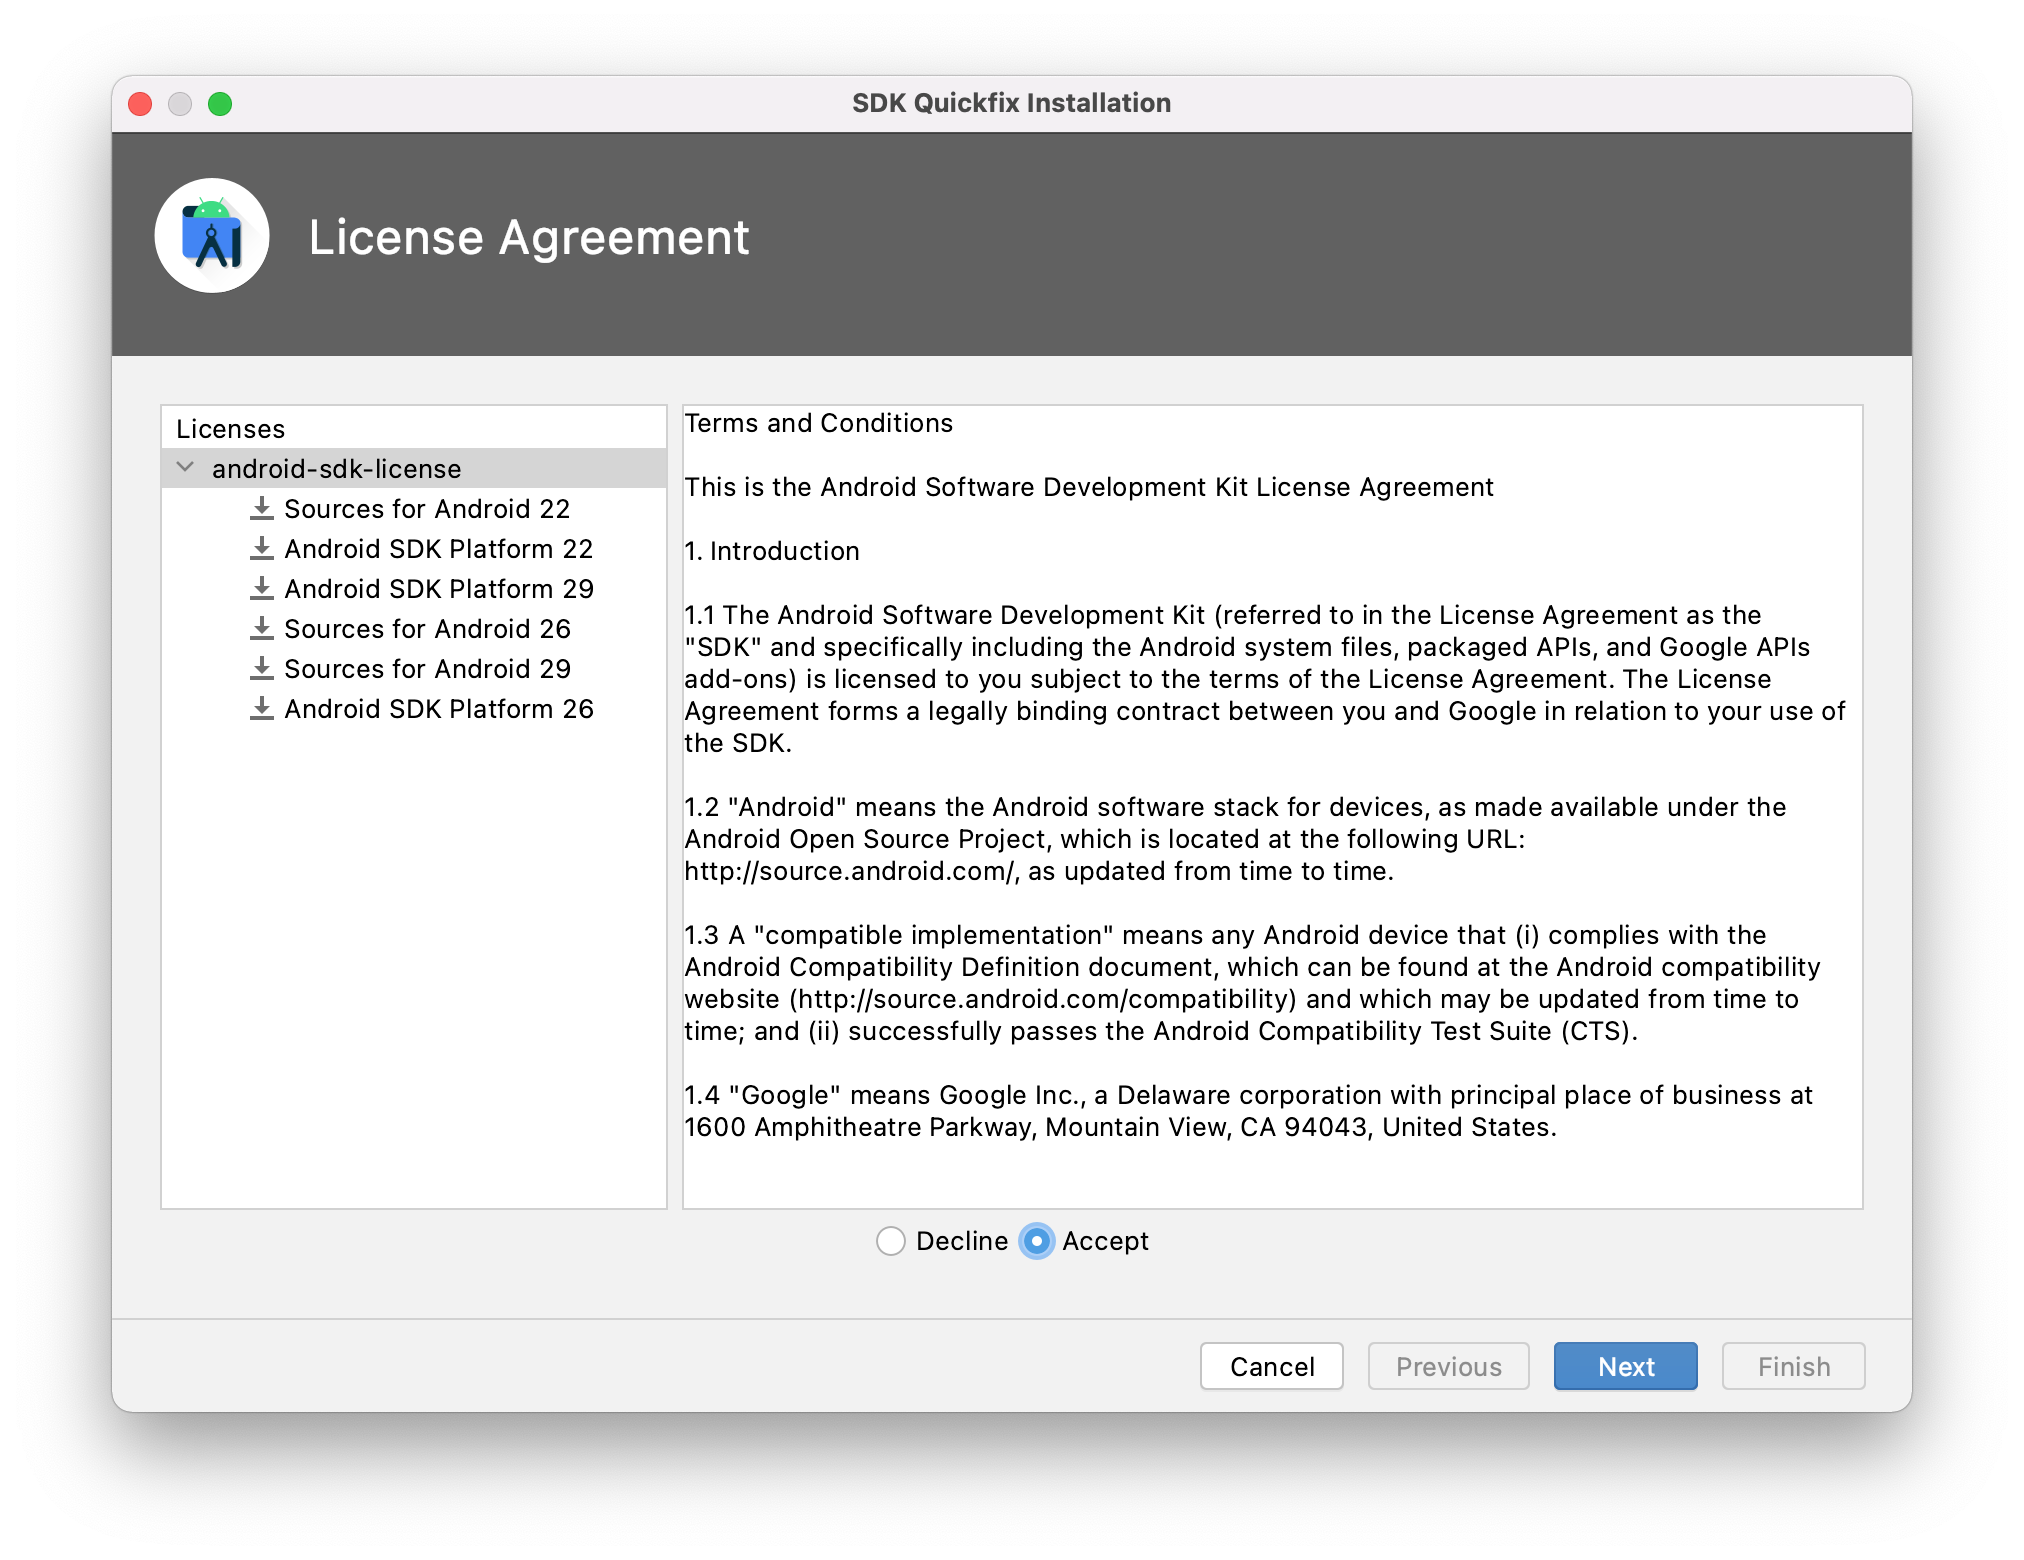Click download icon beside Android SDK Platform 22
Screen dimensions: 2024x1560
262,549
